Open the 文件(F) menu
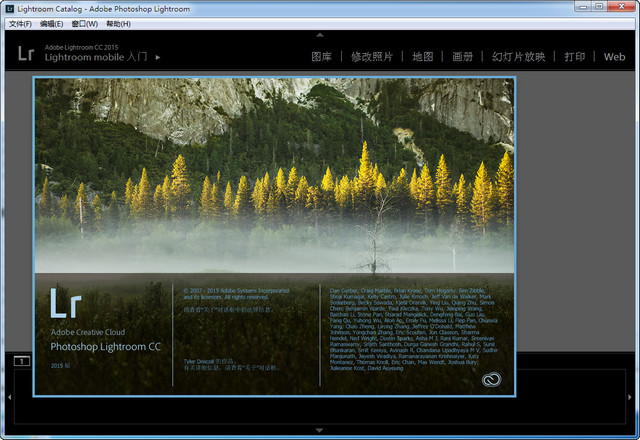 (x=20, y=23)
